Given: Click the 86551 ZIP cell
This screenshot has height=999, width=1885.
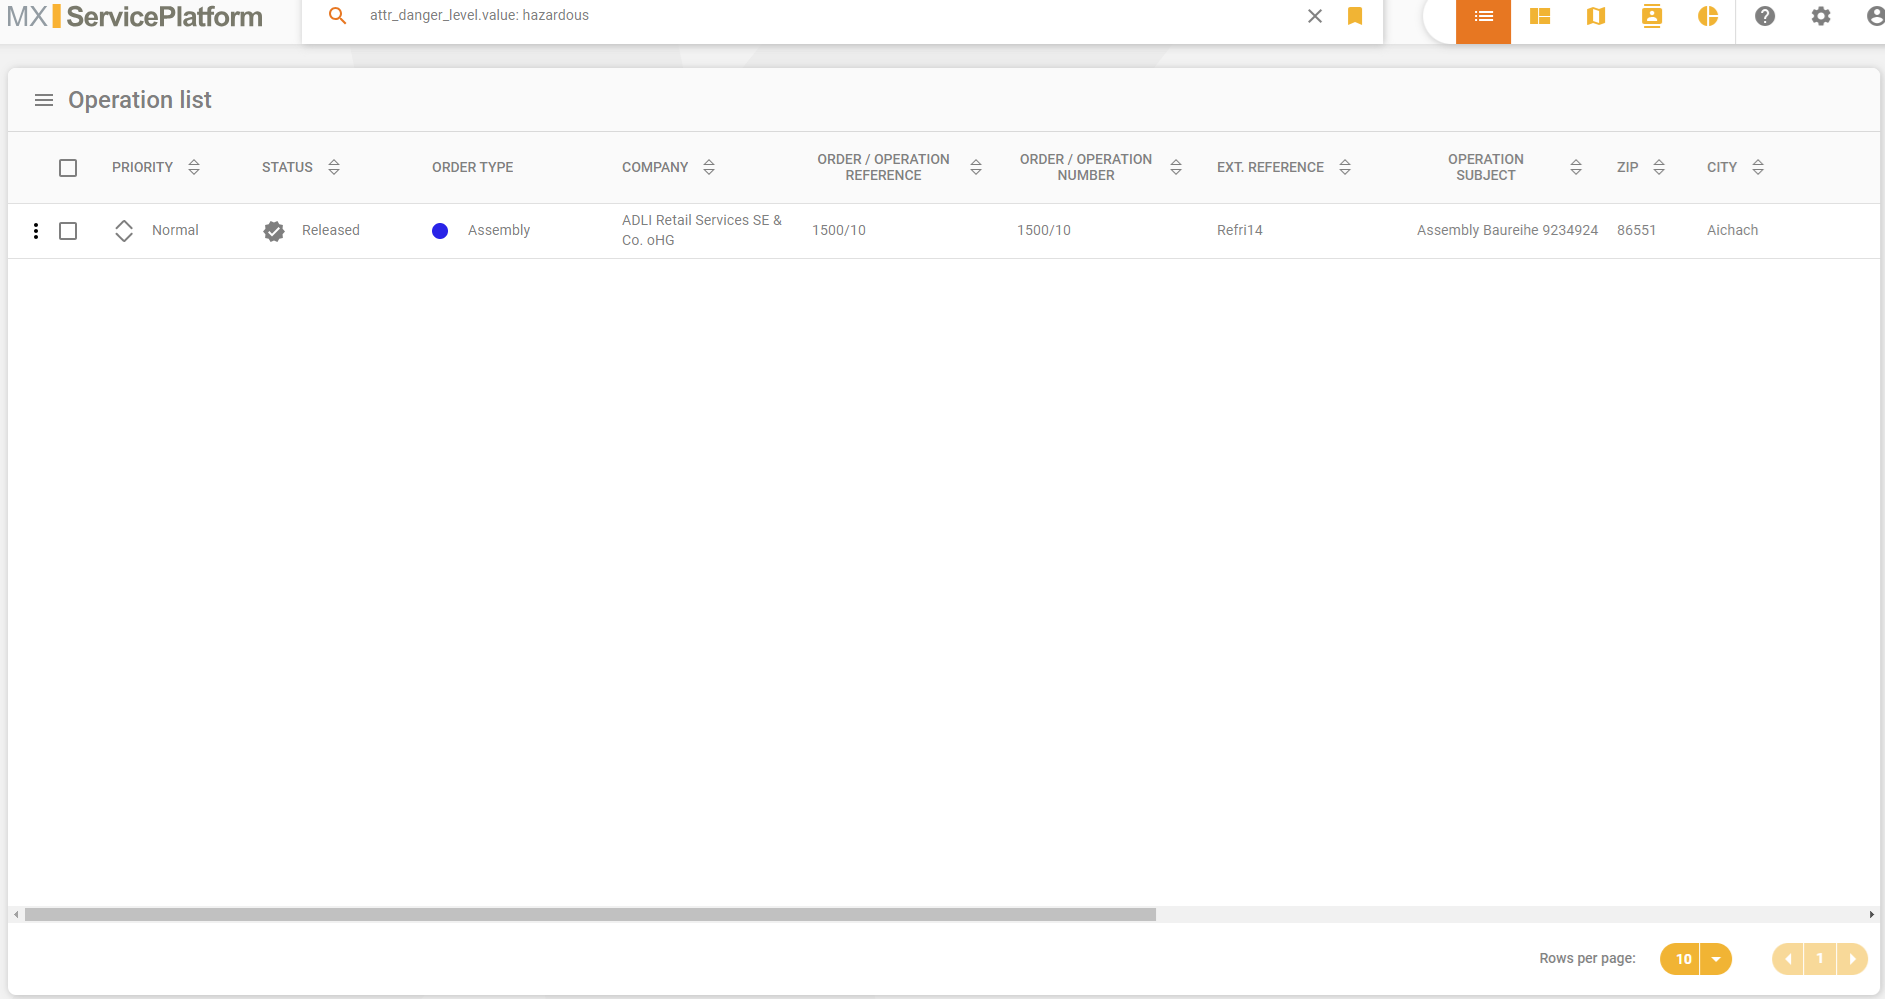Looking at the screenshot, I should pyautogui.click(x=1636, y=230).
